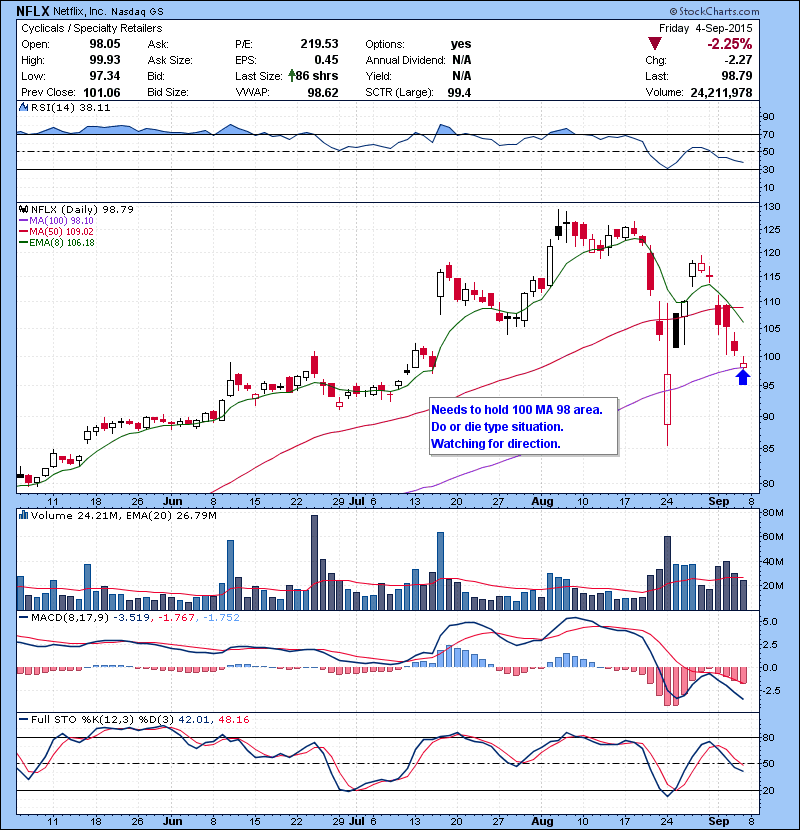Click the Options value 'yes'
This screenshot has width=800, height=830.
click(x=461, y=44)
